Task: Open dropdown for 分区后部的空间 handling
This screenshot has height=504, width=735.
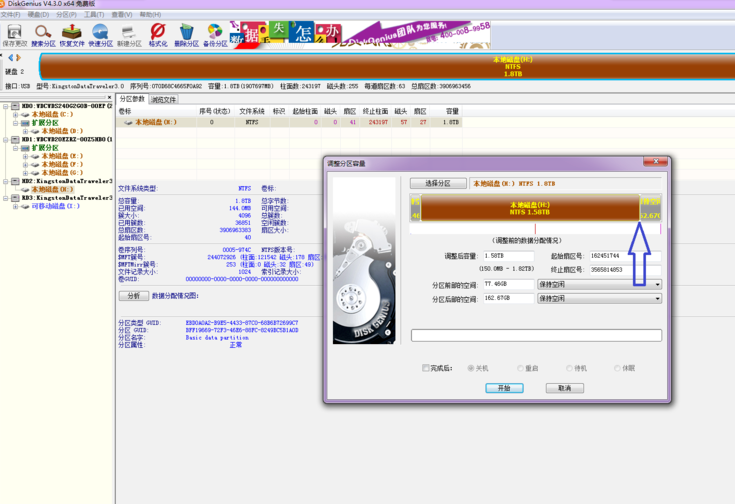Action: [657, 299]
